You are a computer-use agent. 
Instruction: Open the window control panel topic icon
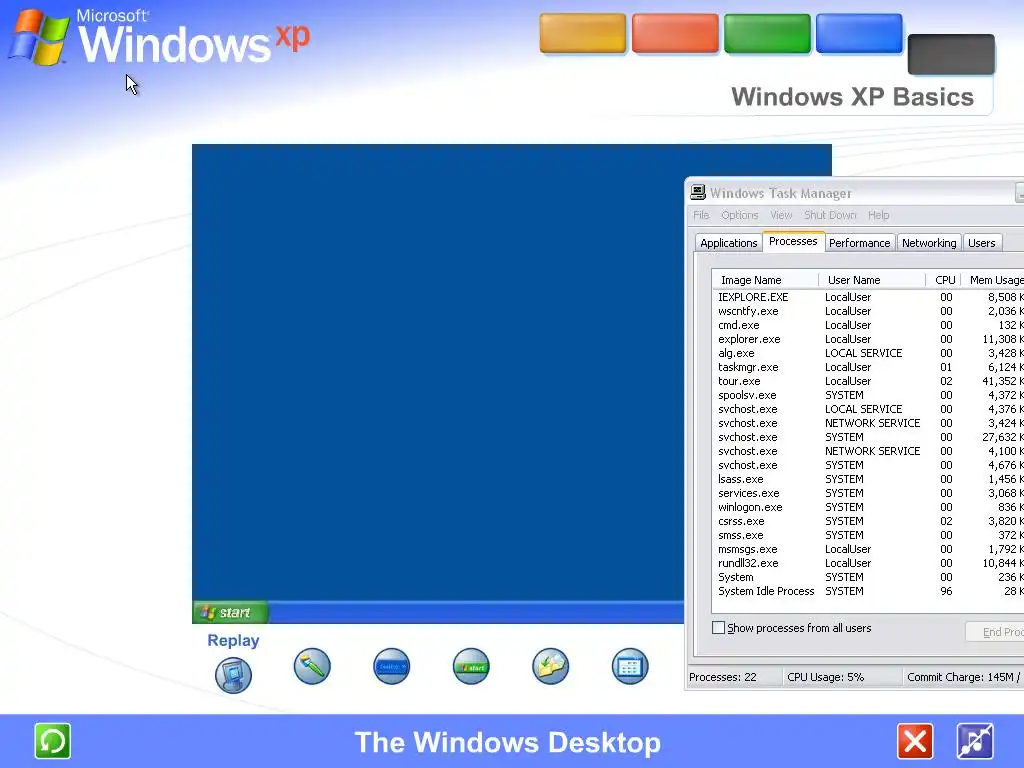[x=630, y=666]
